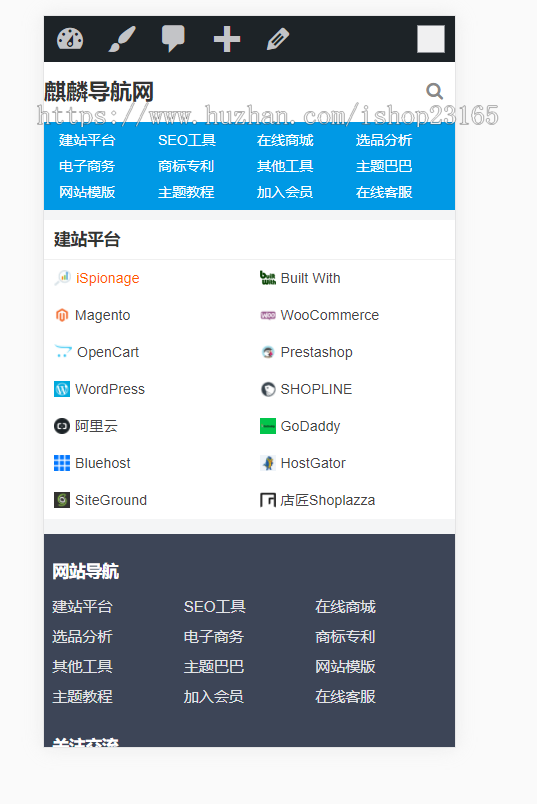Select 其他工具 in blue menu

pos(285,166)
